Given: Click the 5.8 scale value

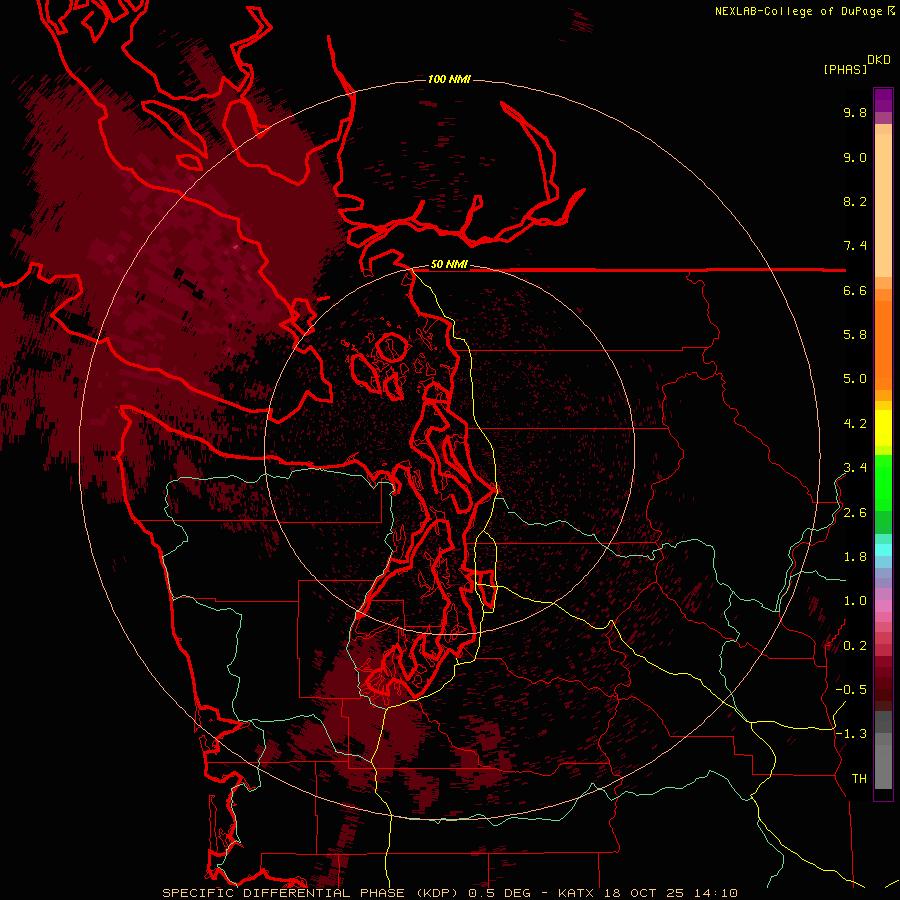Looking at the screenshot, I should (855, 335).
